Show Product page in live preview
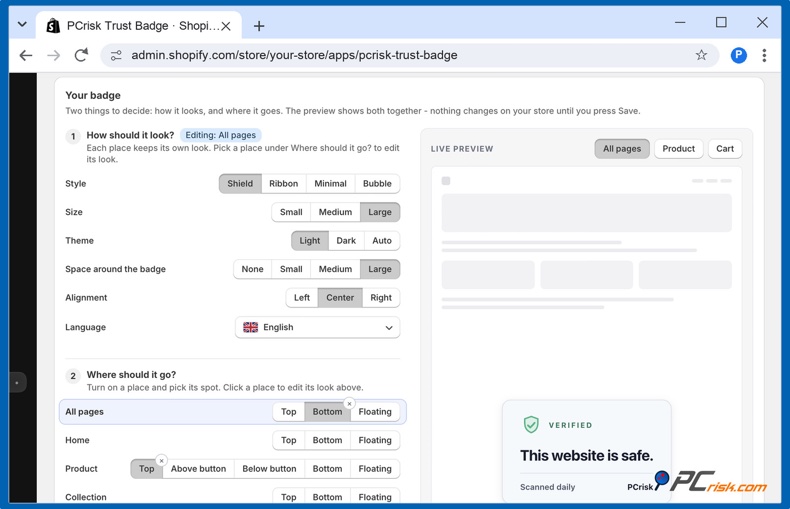The width and height of the screenshot is (790, 509). 678,149
